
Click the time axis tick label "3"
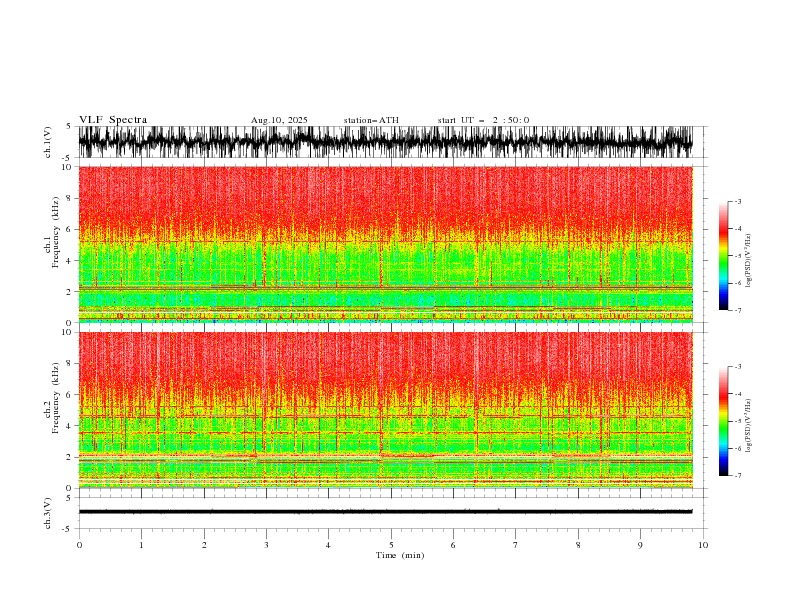(x=266, y=545)
